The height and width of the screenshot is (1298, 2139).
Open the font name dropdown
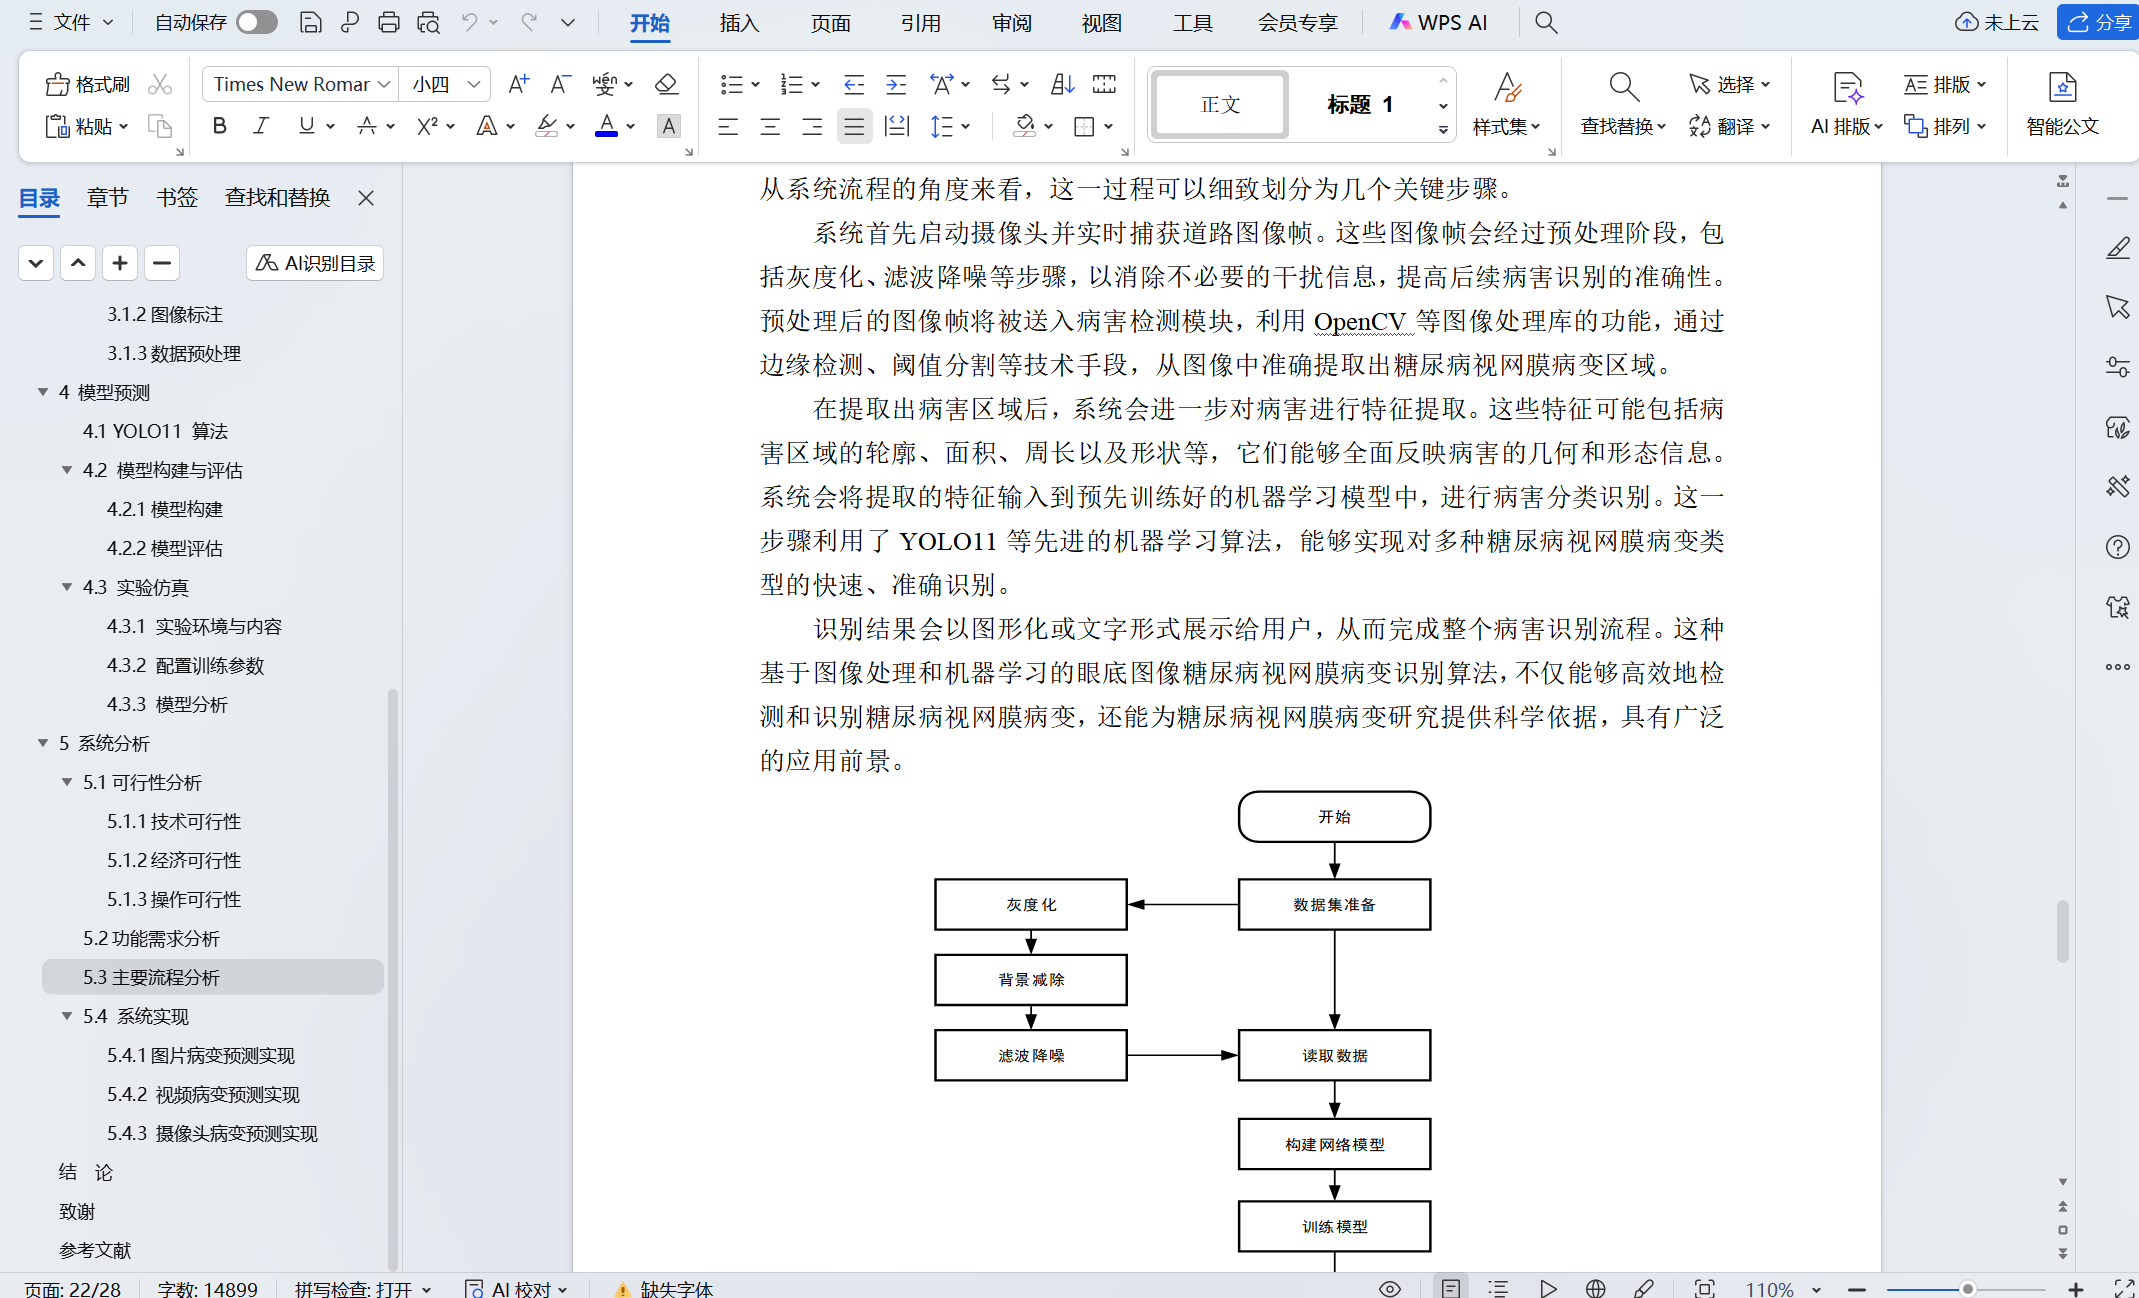[384, 85]
